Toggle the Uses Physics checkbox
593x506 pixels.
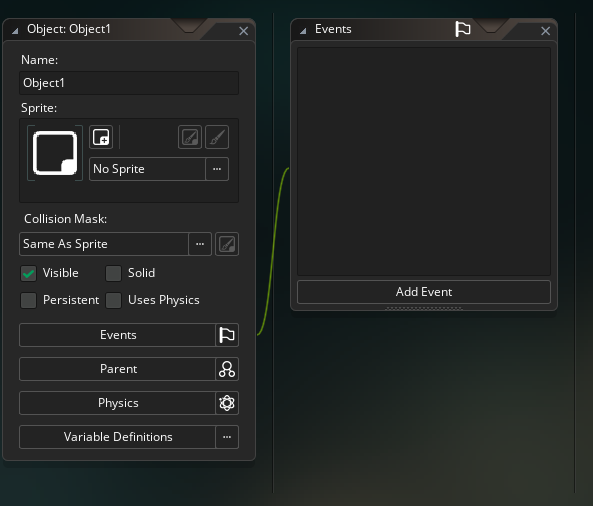click(x=113, y=300)
